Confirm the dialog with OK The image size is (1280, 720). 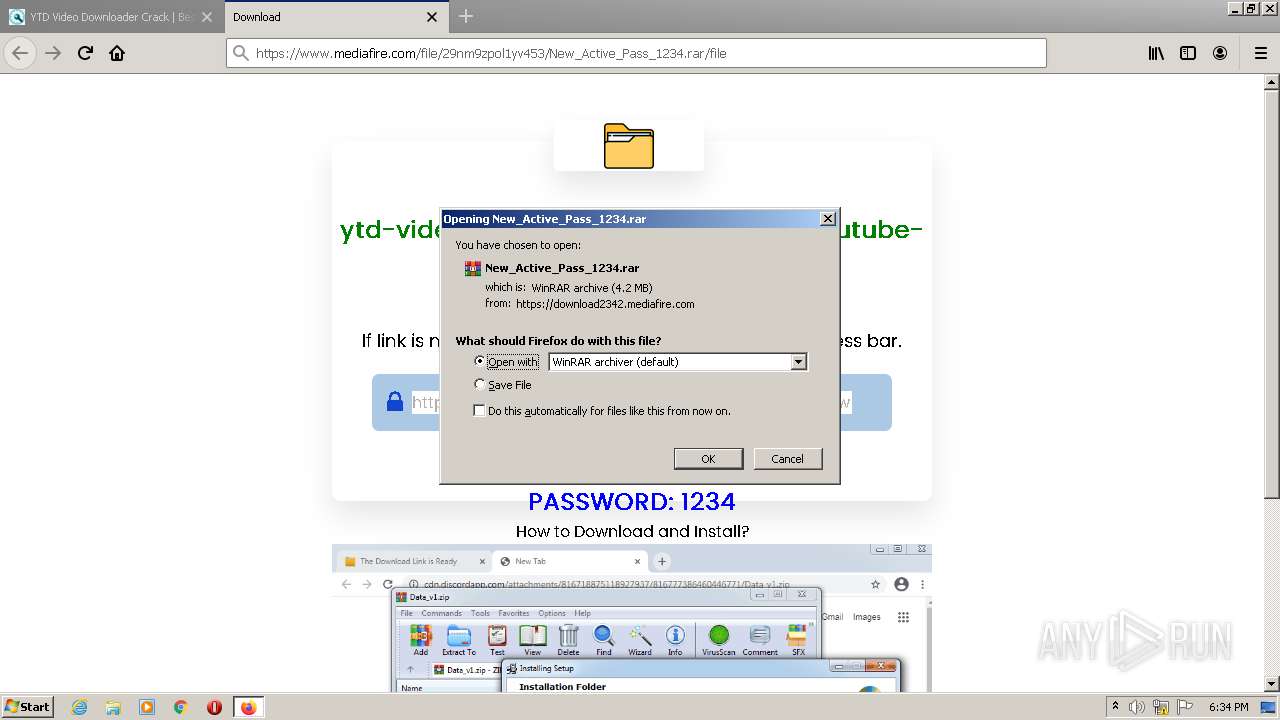[x=708, y=458]
